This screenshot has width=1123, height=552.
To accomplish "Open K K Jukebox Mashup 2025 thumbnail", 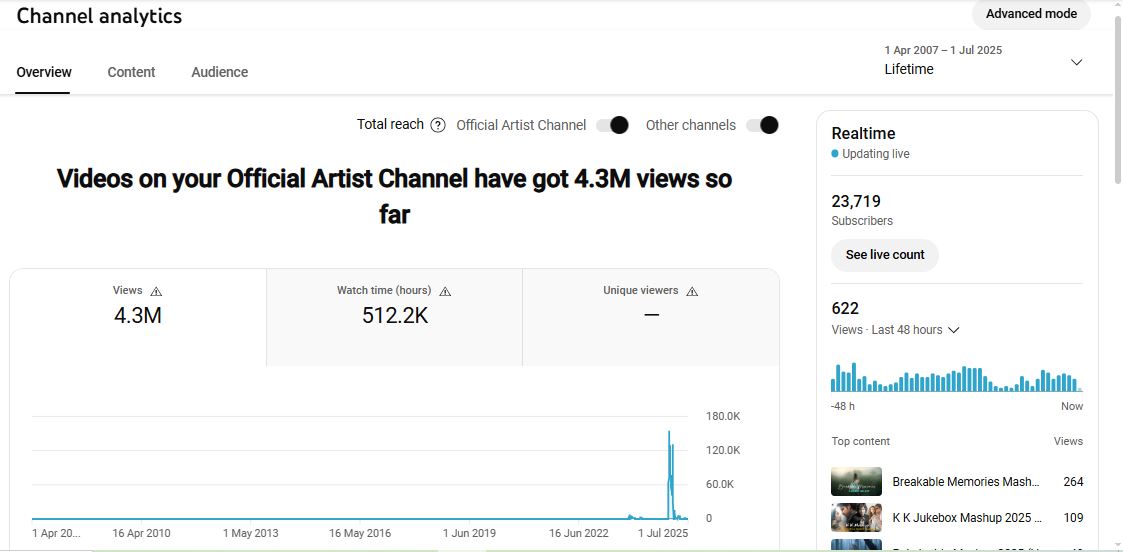I will click(856, 518).
